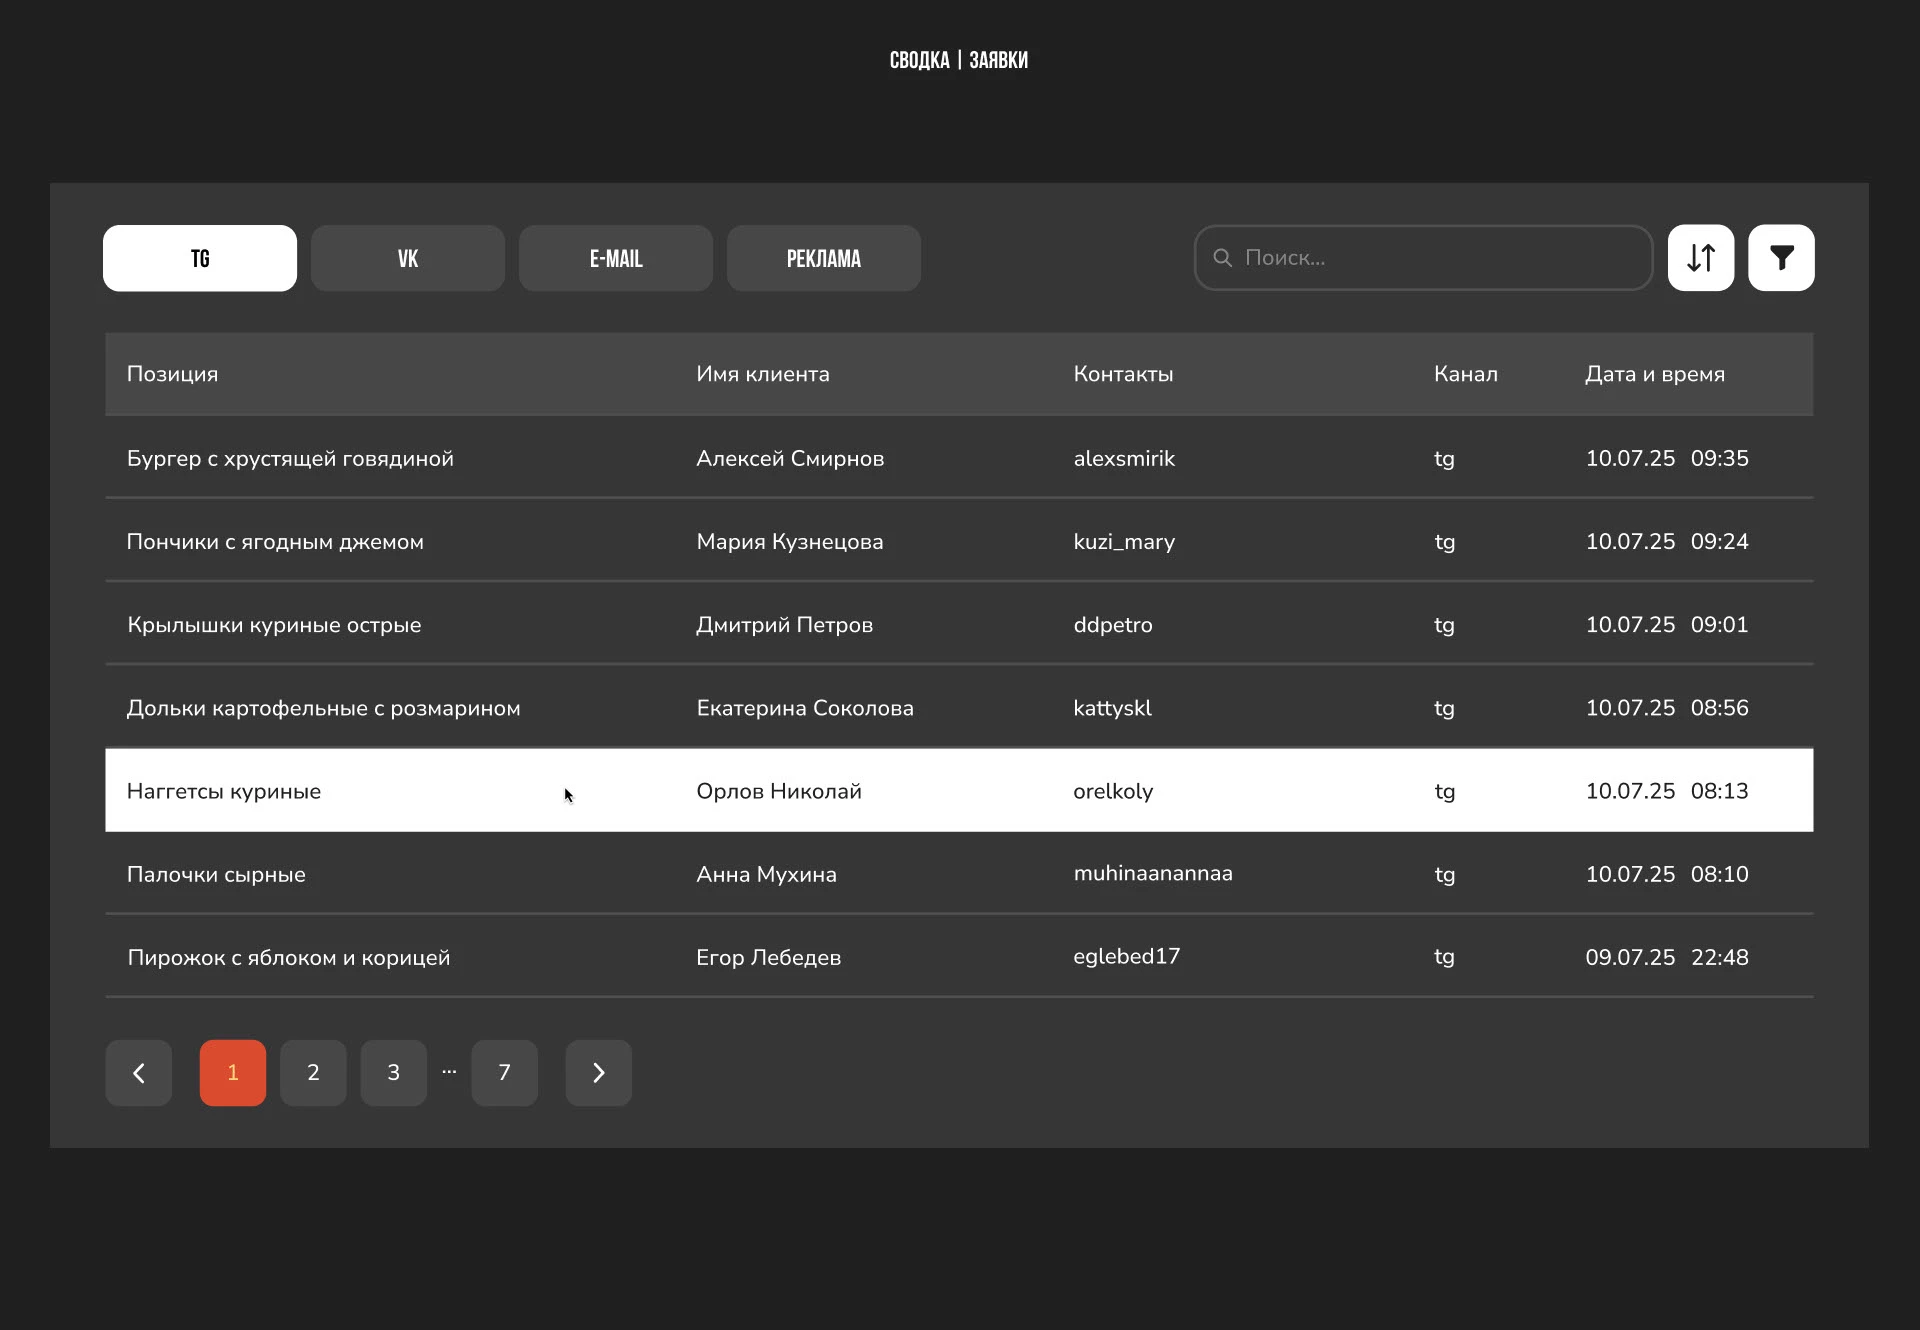Image resolution: width=1920 pixels, height=1330 pixels.
Task: Open the СВОДКА header link
Action: point(919,60)
